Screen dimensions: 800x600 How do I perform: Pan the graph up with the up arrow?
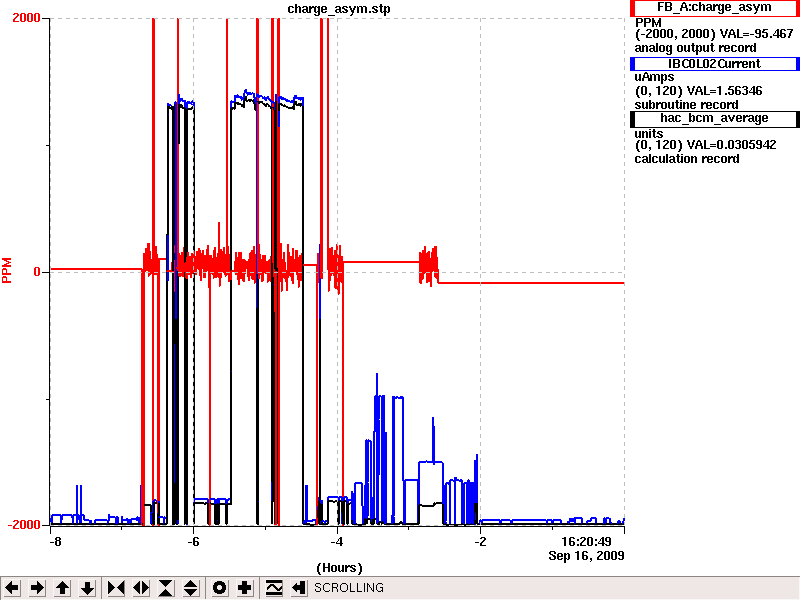(62, 588)
